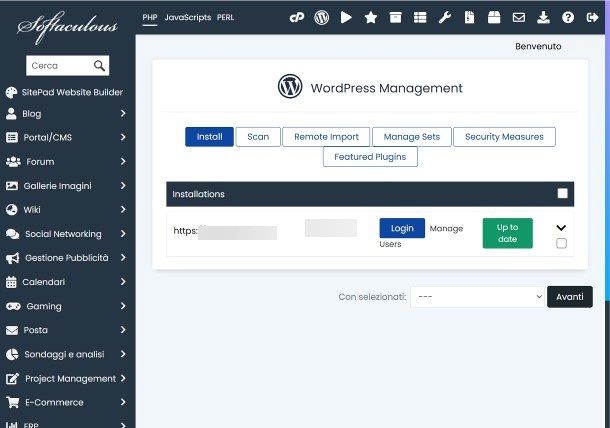This screenshot has width=610, height=428.
Task: Open Featured Plugins
Action: click(370, 157)
